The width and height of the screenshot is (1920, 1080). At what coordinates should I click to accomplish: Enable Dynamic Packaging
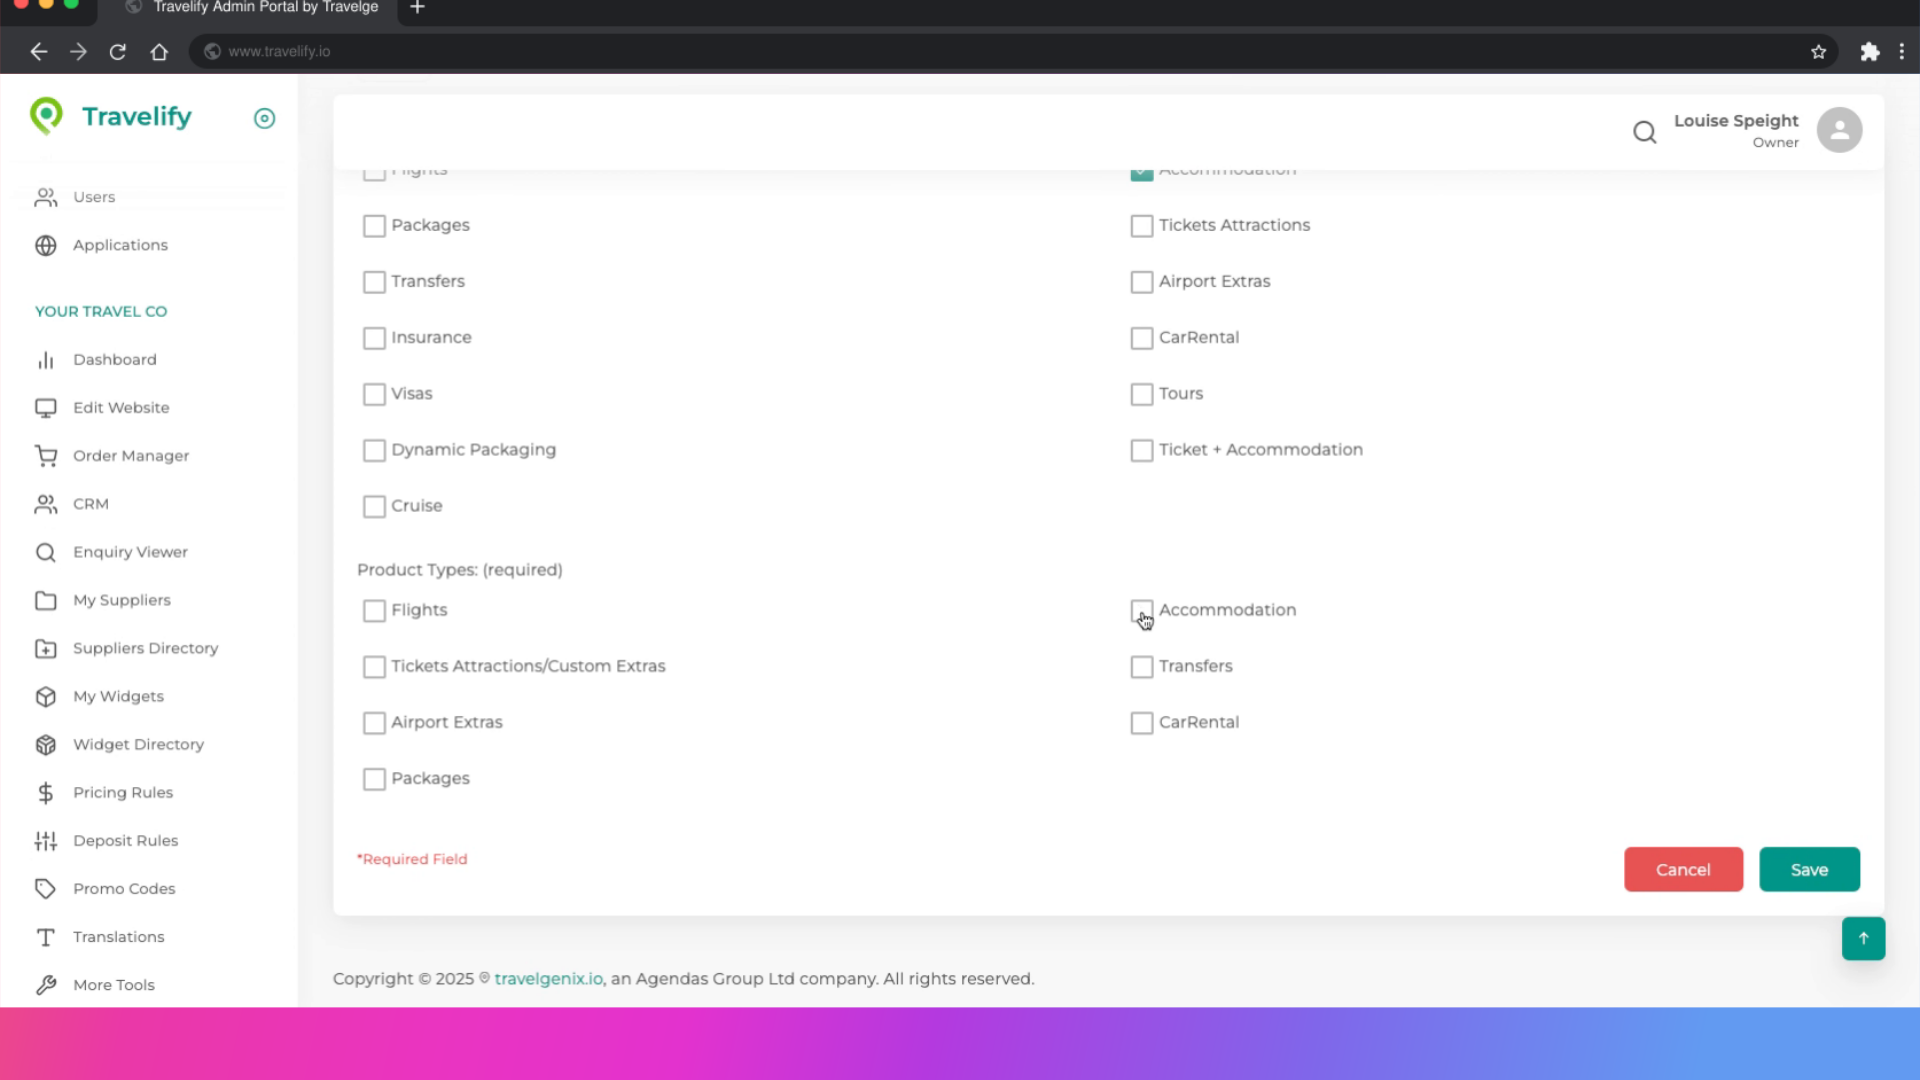tap(374, 450)
